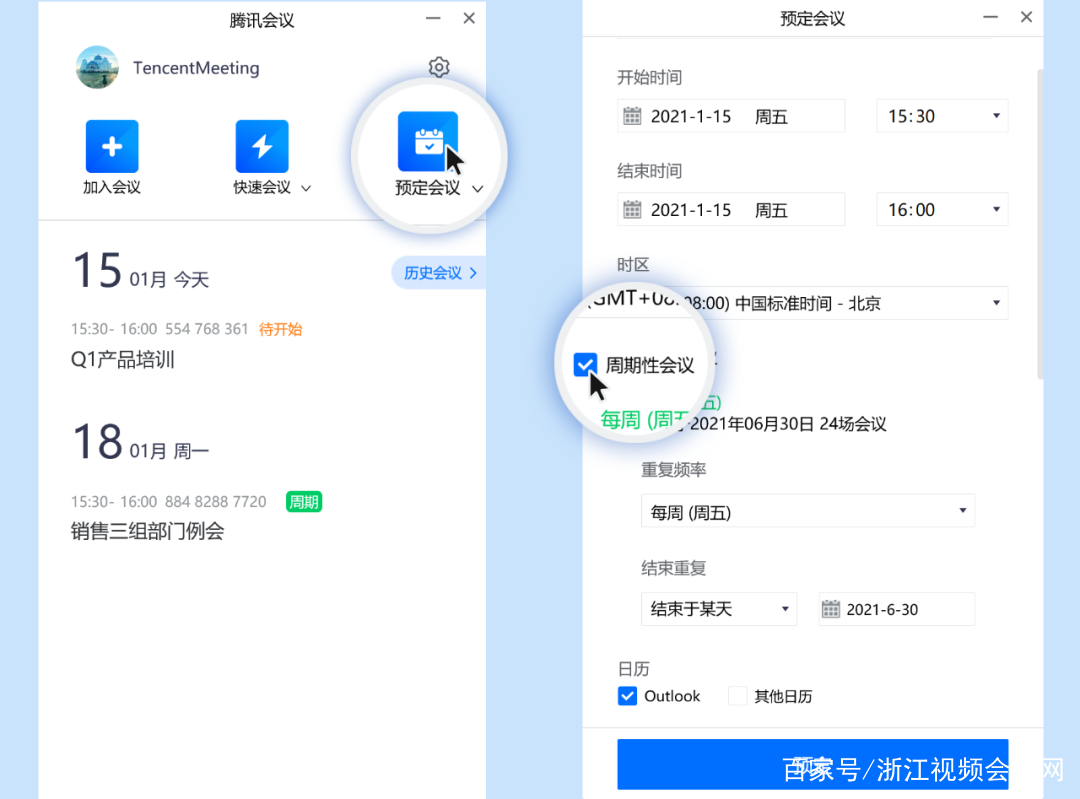1080x799 pixels.
Task: Click the end date calendar icon
Action: [632, 209]
